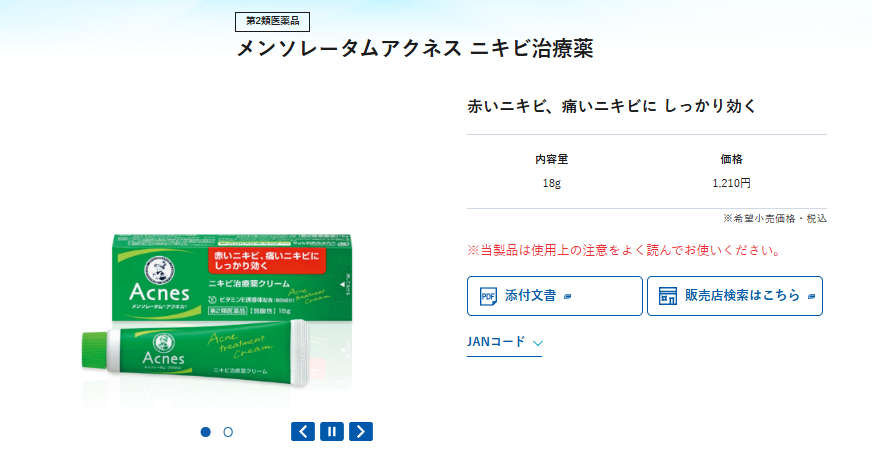Pause the image slideshow
Image resolution: width=872 pixels, height=454 pixels.
331,431
